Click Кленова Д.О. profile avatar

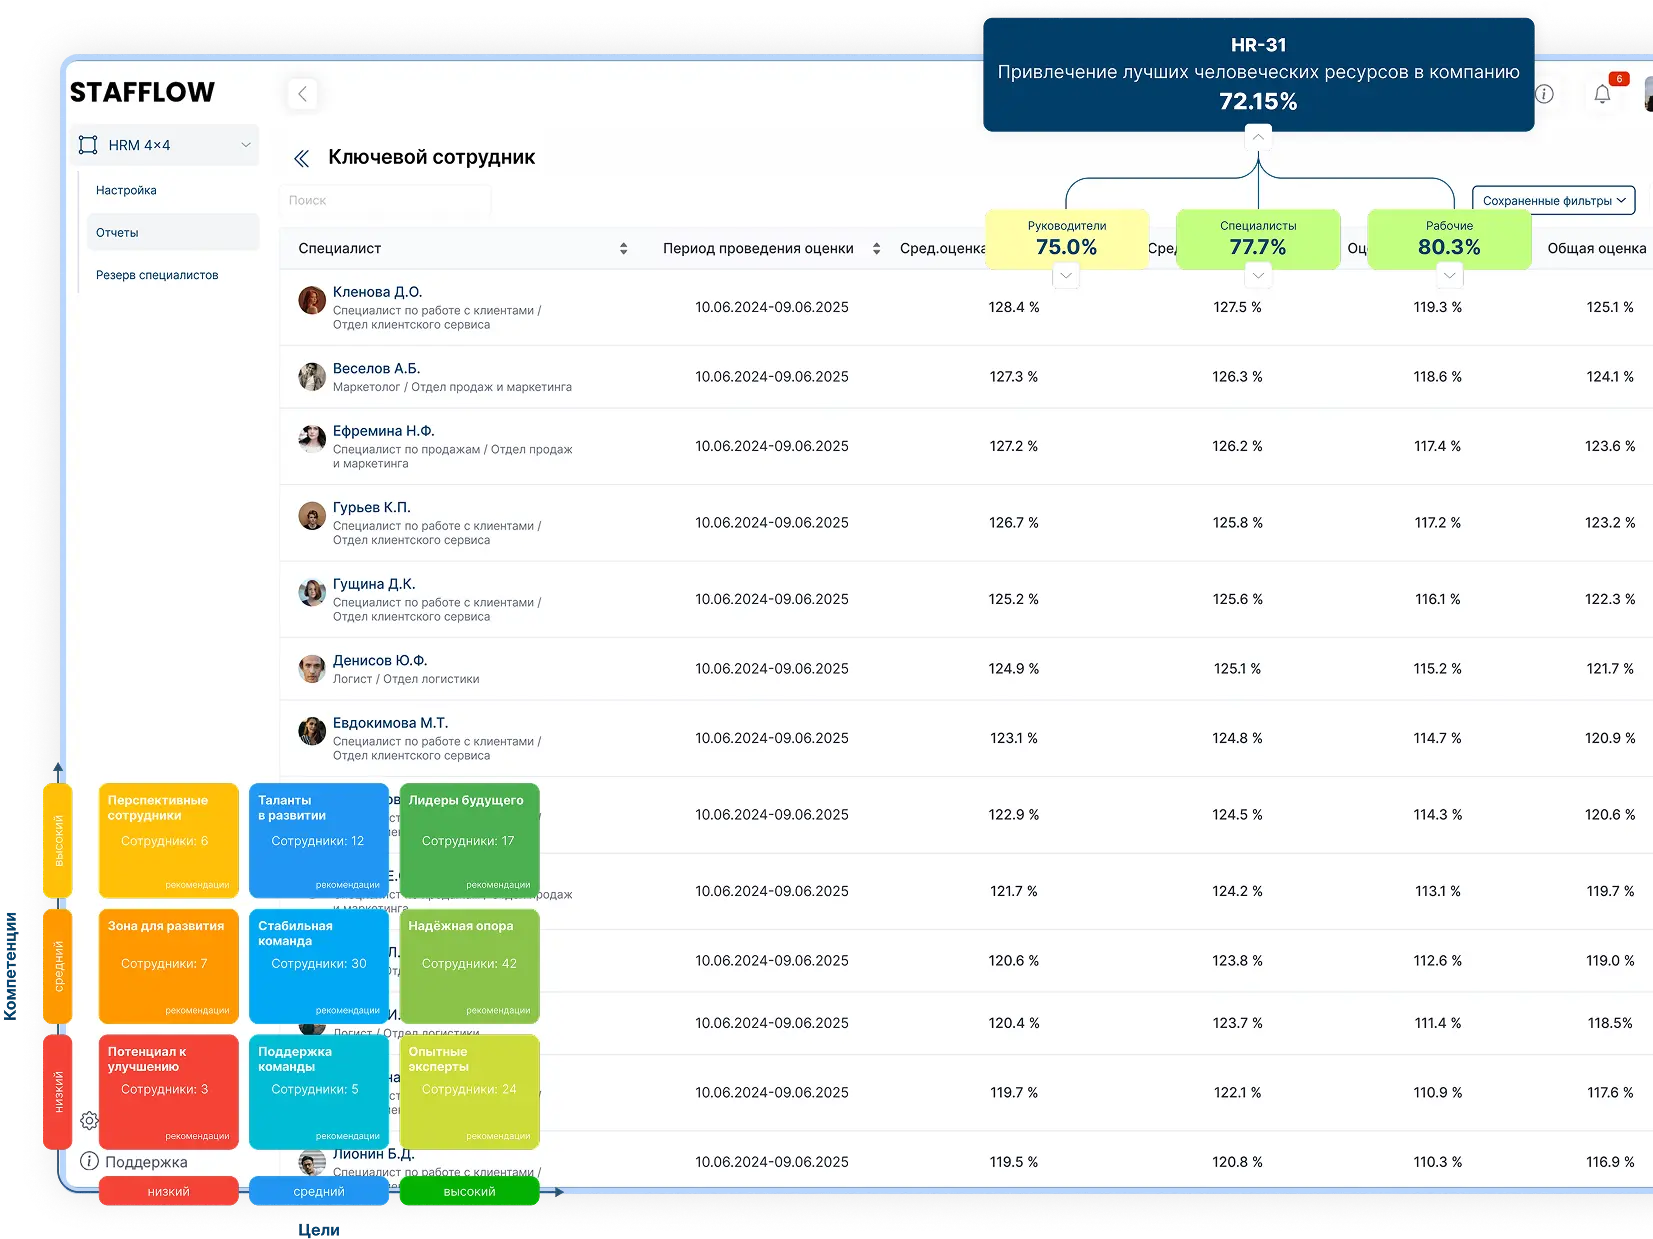tap(312, 300)
